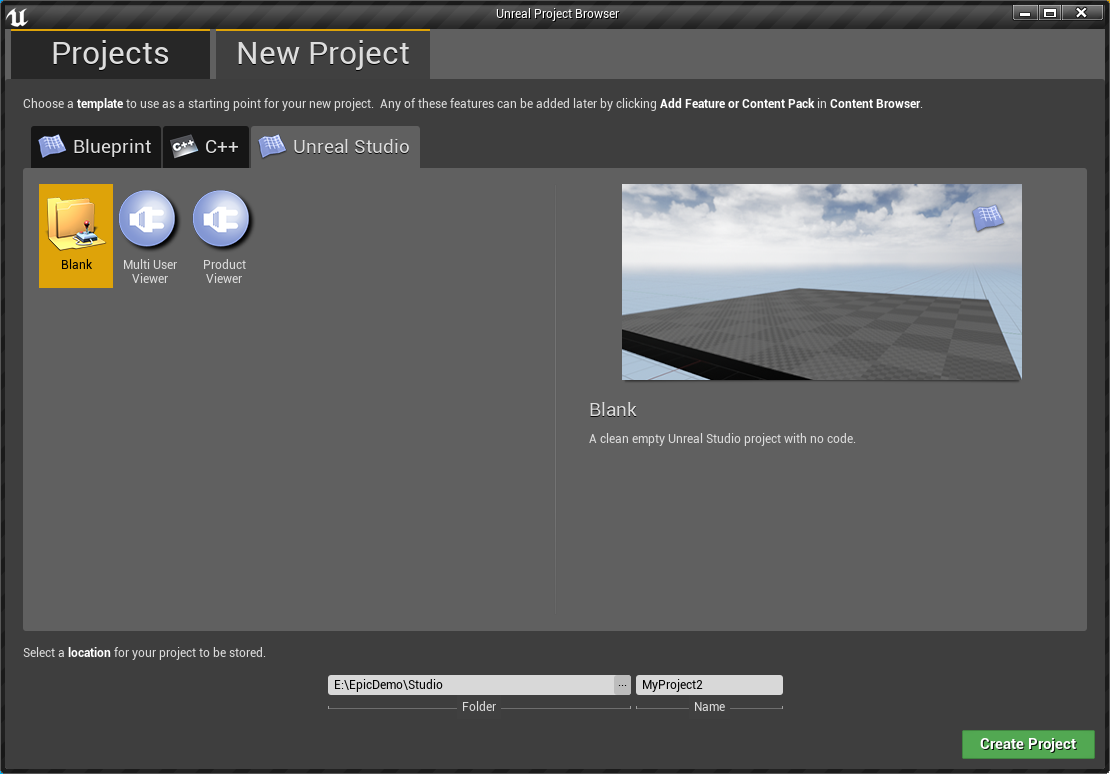Open the New Project tab
Viewport: 1110px width, 774px height.
pyautogui.click(x=323, y=54)
